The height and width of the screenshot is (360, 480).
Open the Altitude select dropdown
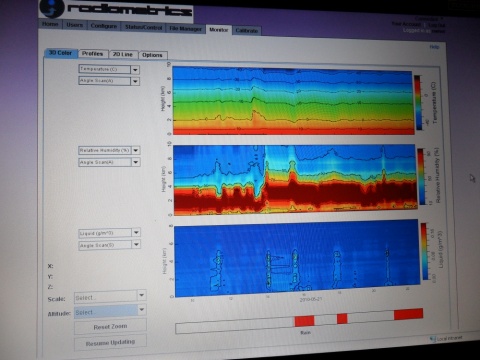point(110,311)
